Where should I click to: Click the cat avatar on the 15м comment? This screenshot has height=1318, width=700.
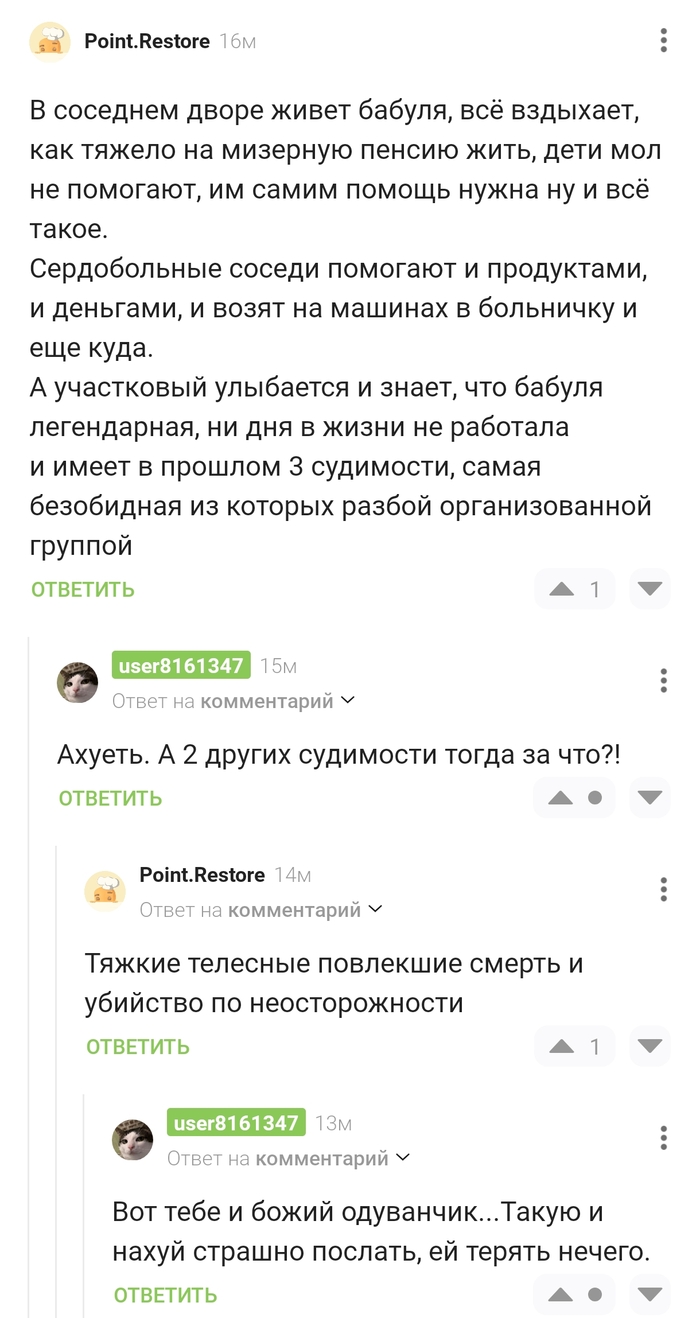(x=78, y=682)
